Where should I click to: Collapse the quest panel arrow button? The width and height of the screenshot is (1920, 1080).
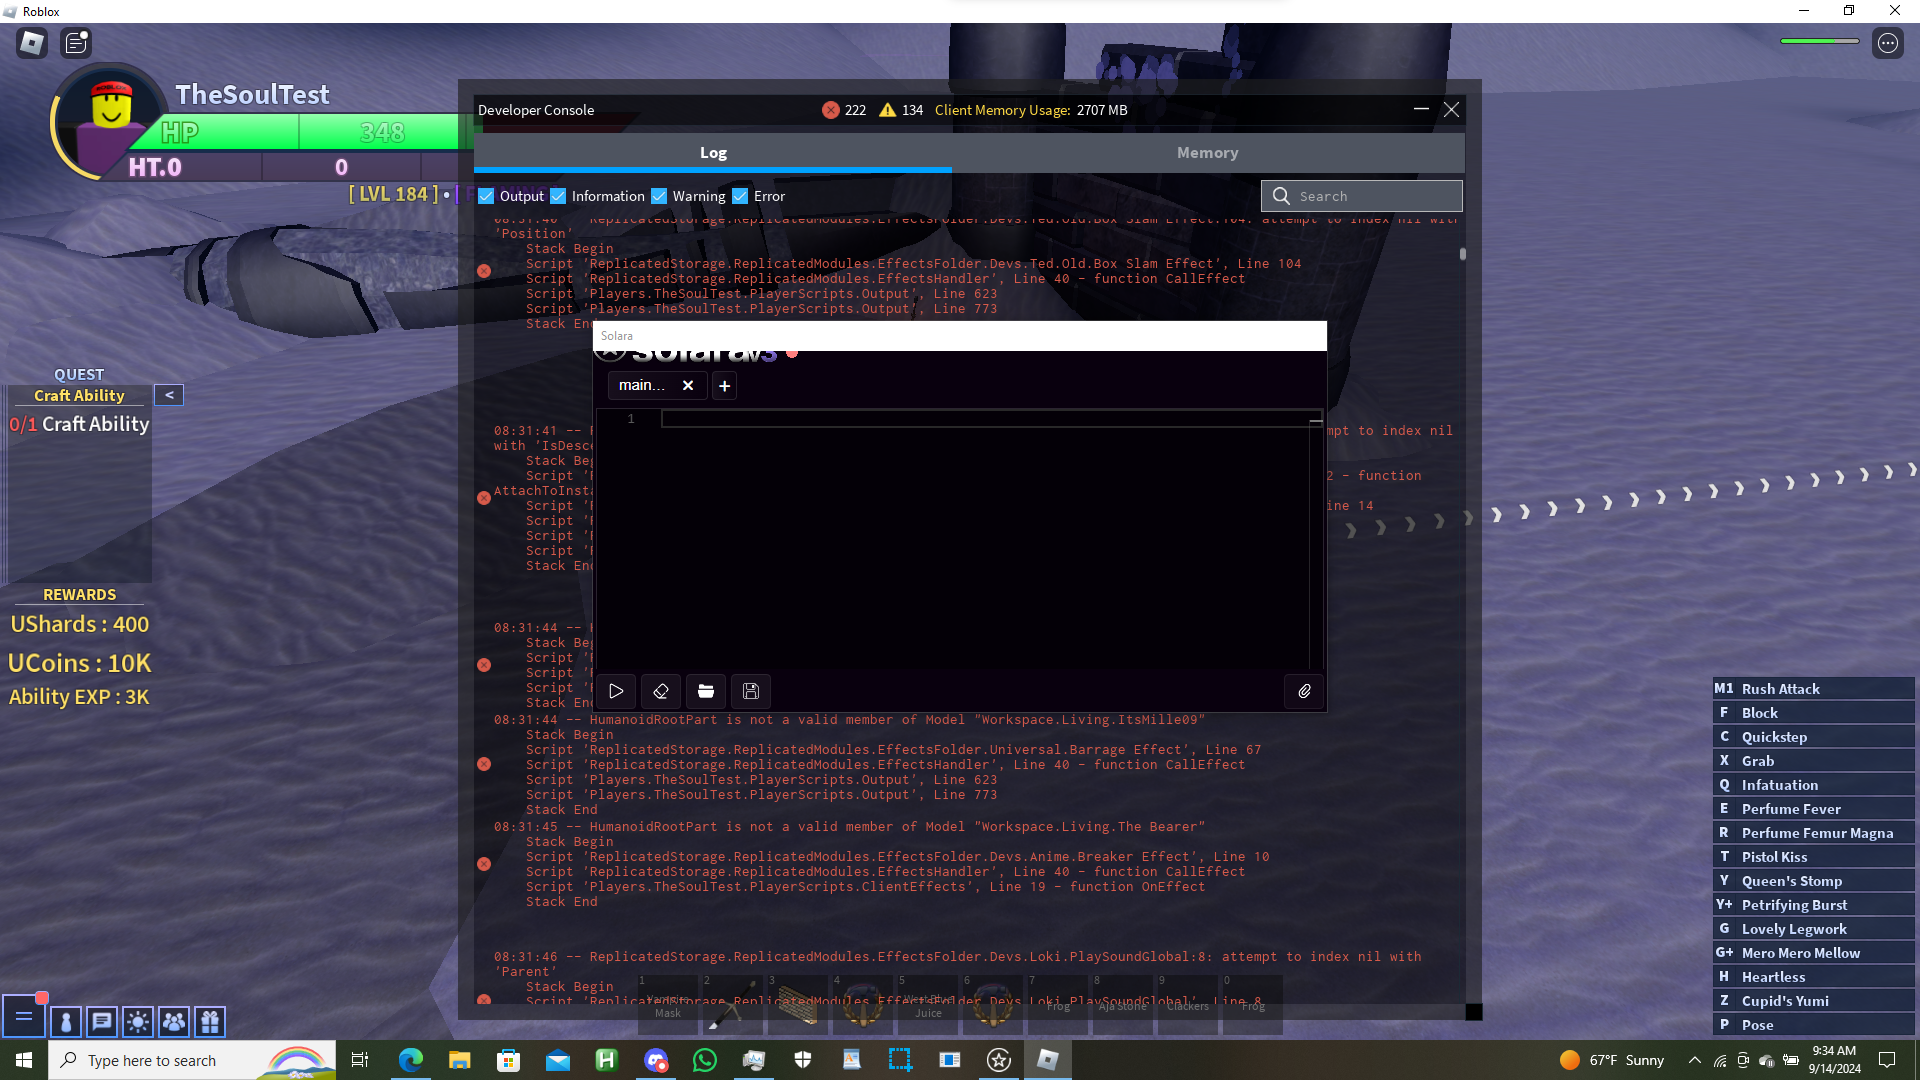coord(169,395)
